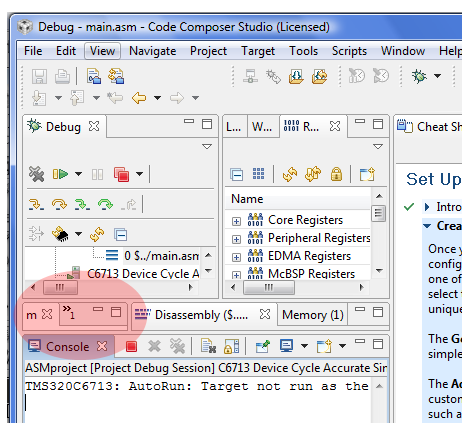
Task: Switch to the W... tab
Action: (x=262, y=127)
